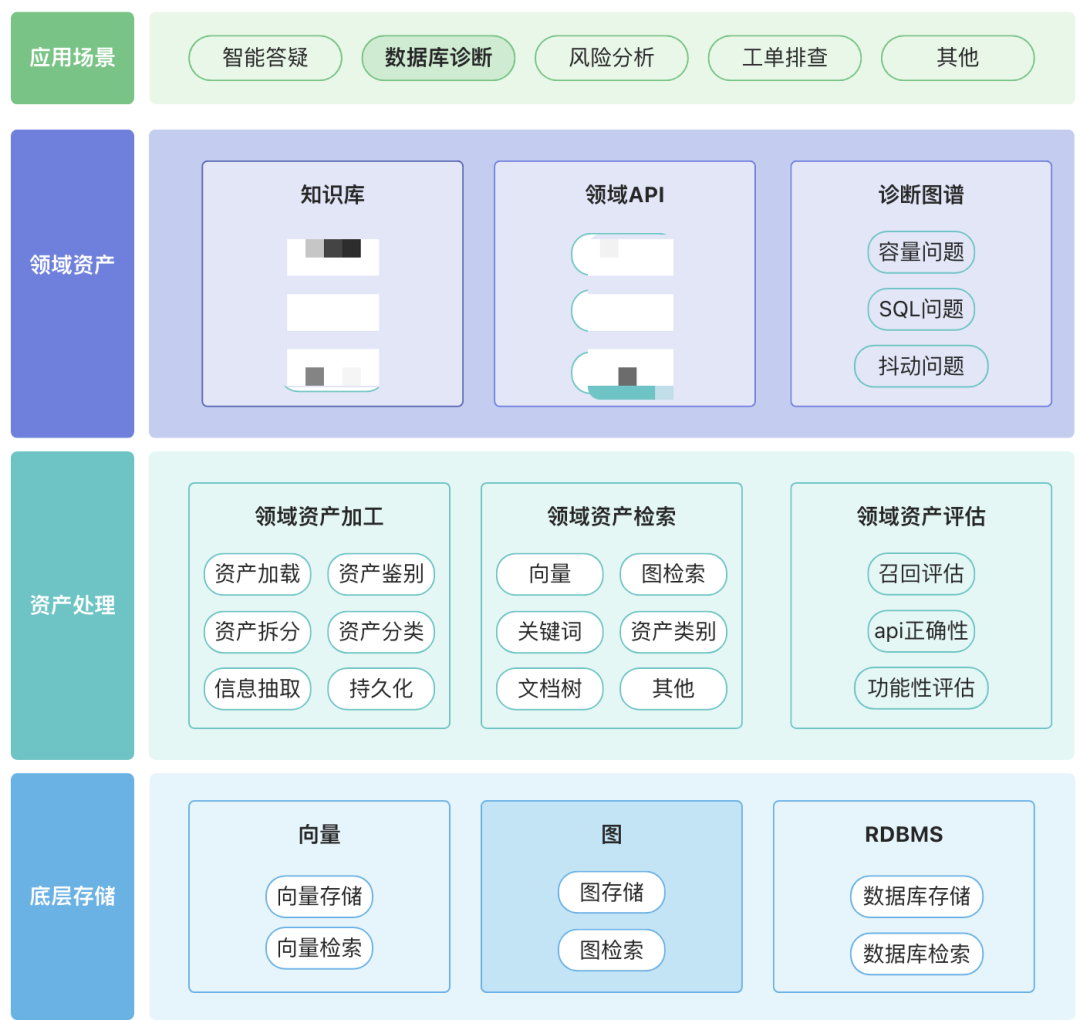
Task: Select the 持久化 pill
Action: coord(381,689)
